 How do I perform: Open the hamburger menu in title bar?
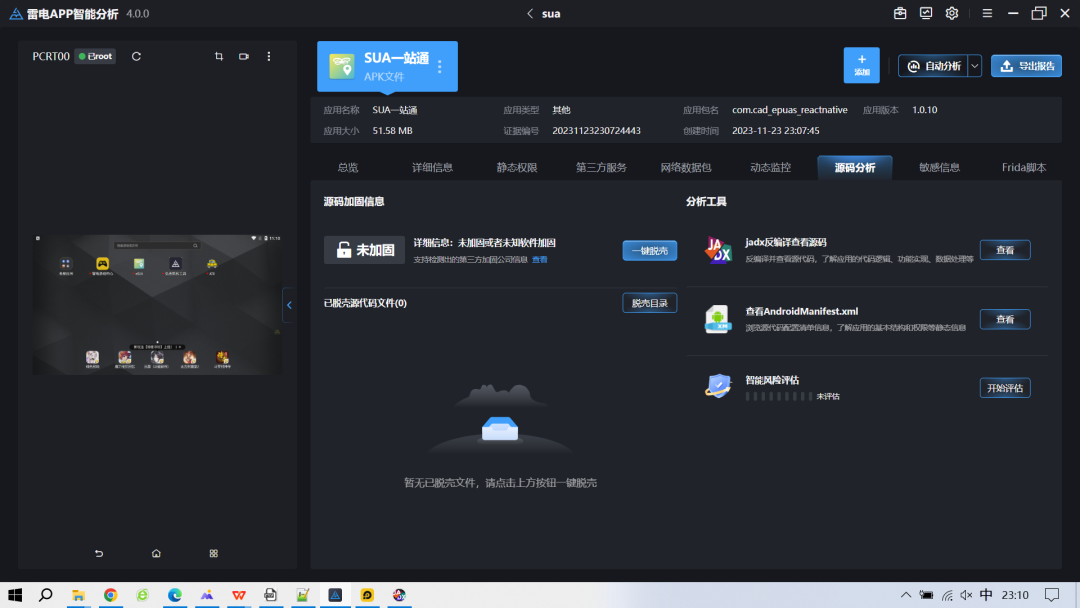[987, 13]
